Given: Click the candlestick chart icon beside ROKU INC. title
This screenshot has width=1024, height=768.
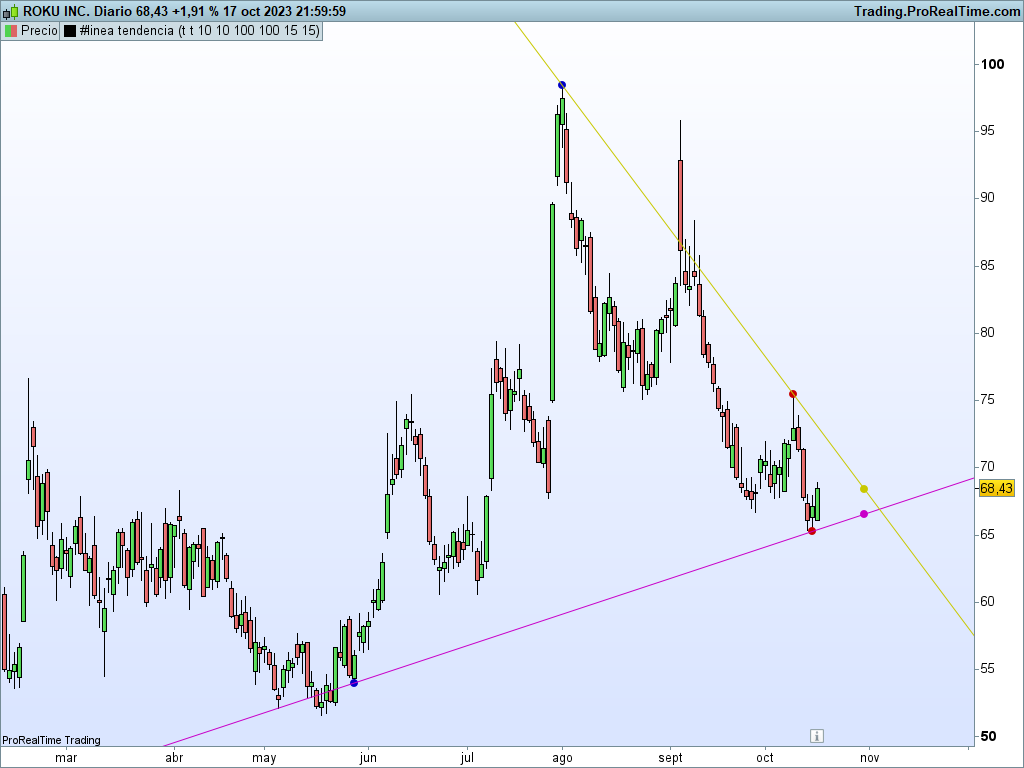Looking at the screenshot, I should (x=10, y=11).
